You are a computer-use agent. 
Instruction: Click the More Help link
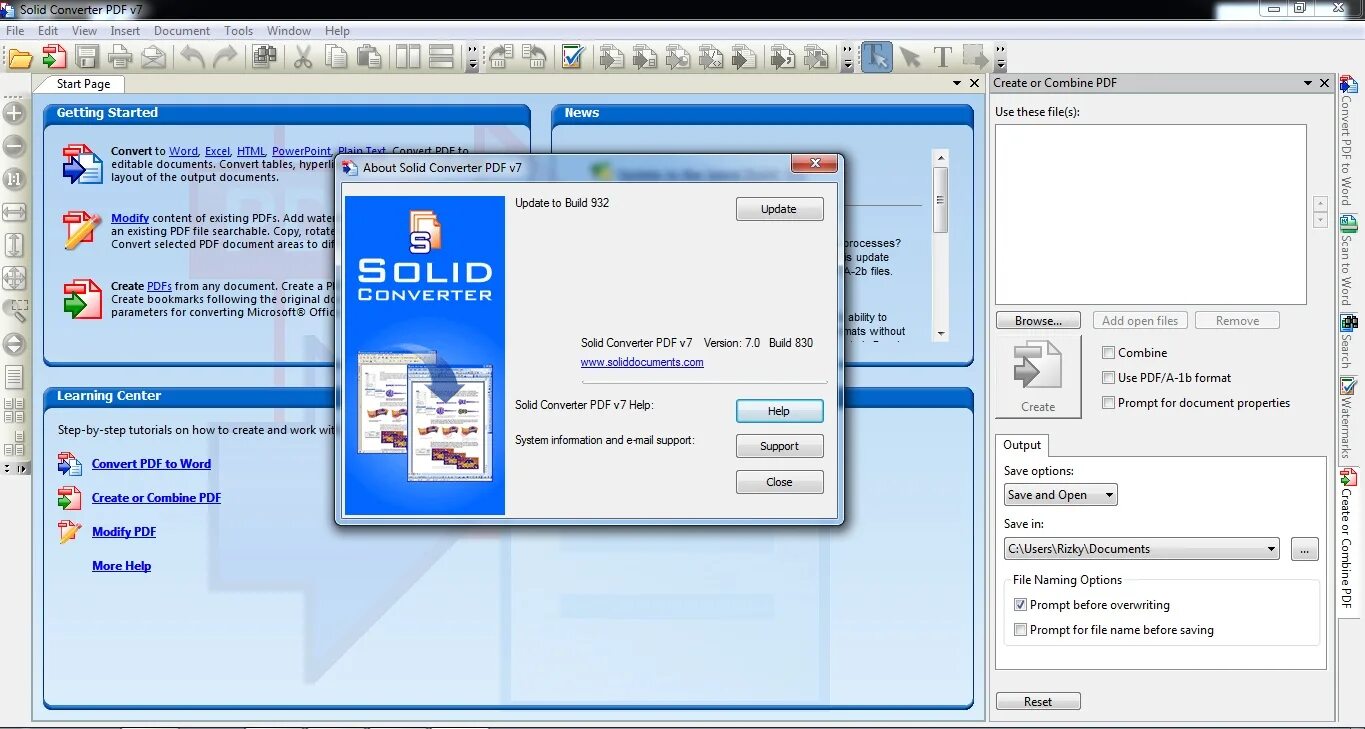coord(121,566)
